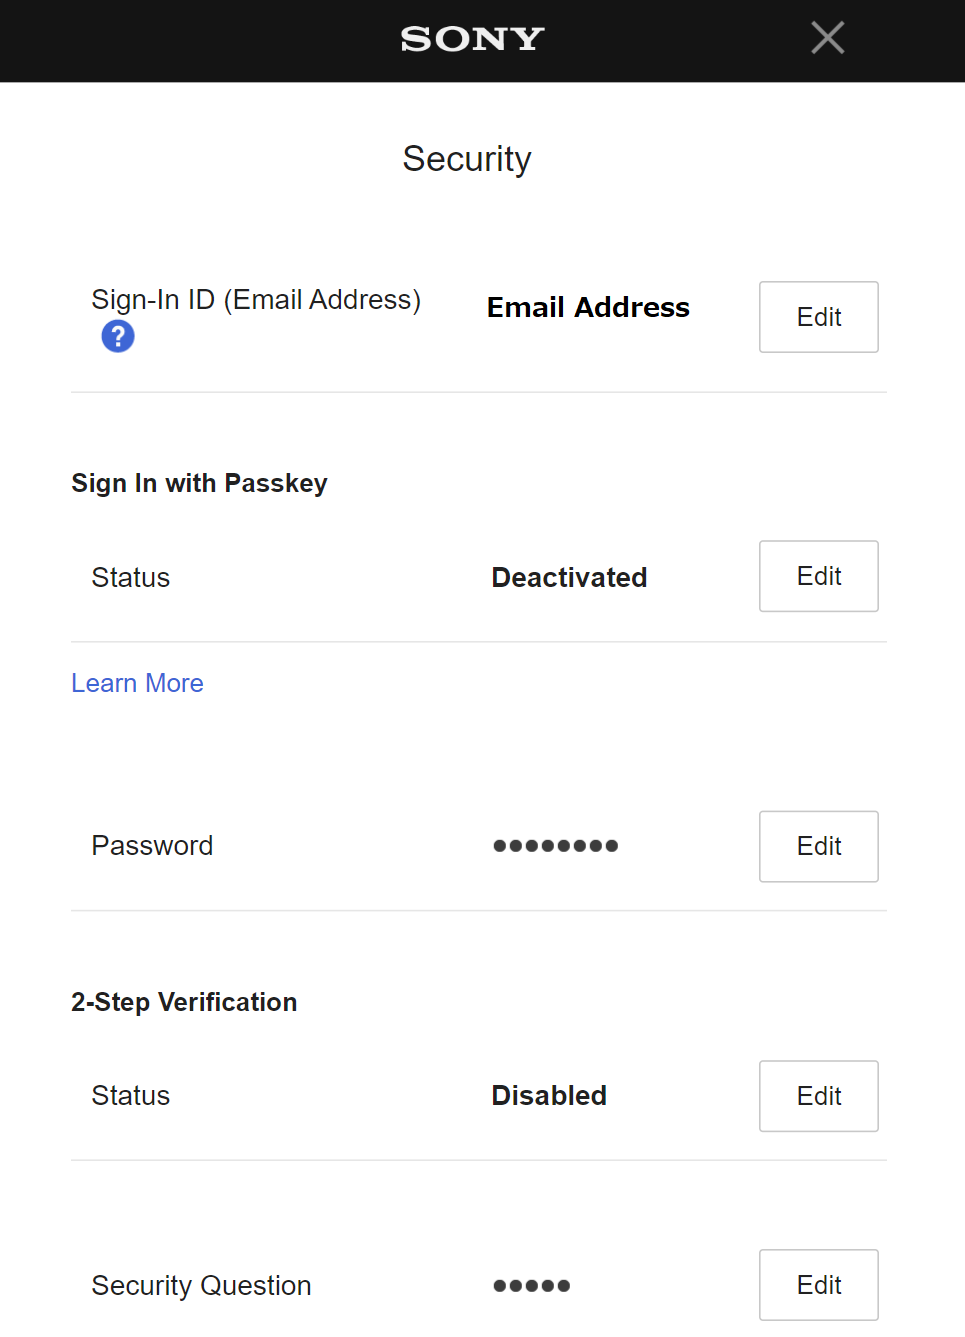Image resolution: width=965 pixels, height=1337 pixels.
Task: Edit the 2-Step Verification status
Action: coord(818,1096)
